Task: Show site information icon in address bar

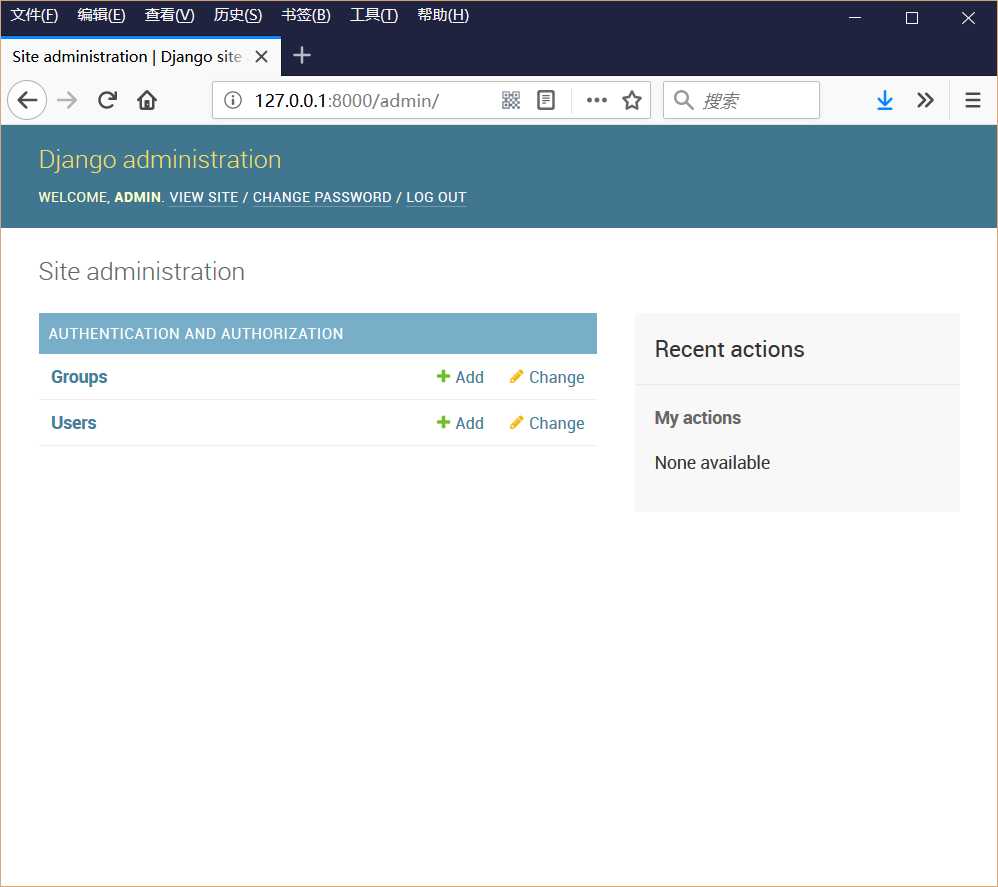Action: tap(233, 101)
